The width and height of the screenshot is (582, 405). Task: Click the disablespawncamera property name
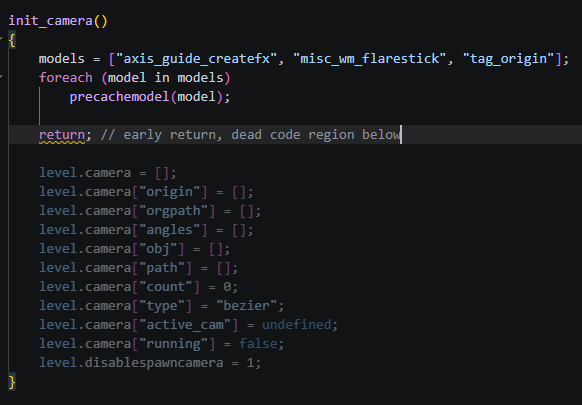pos(154,362)
